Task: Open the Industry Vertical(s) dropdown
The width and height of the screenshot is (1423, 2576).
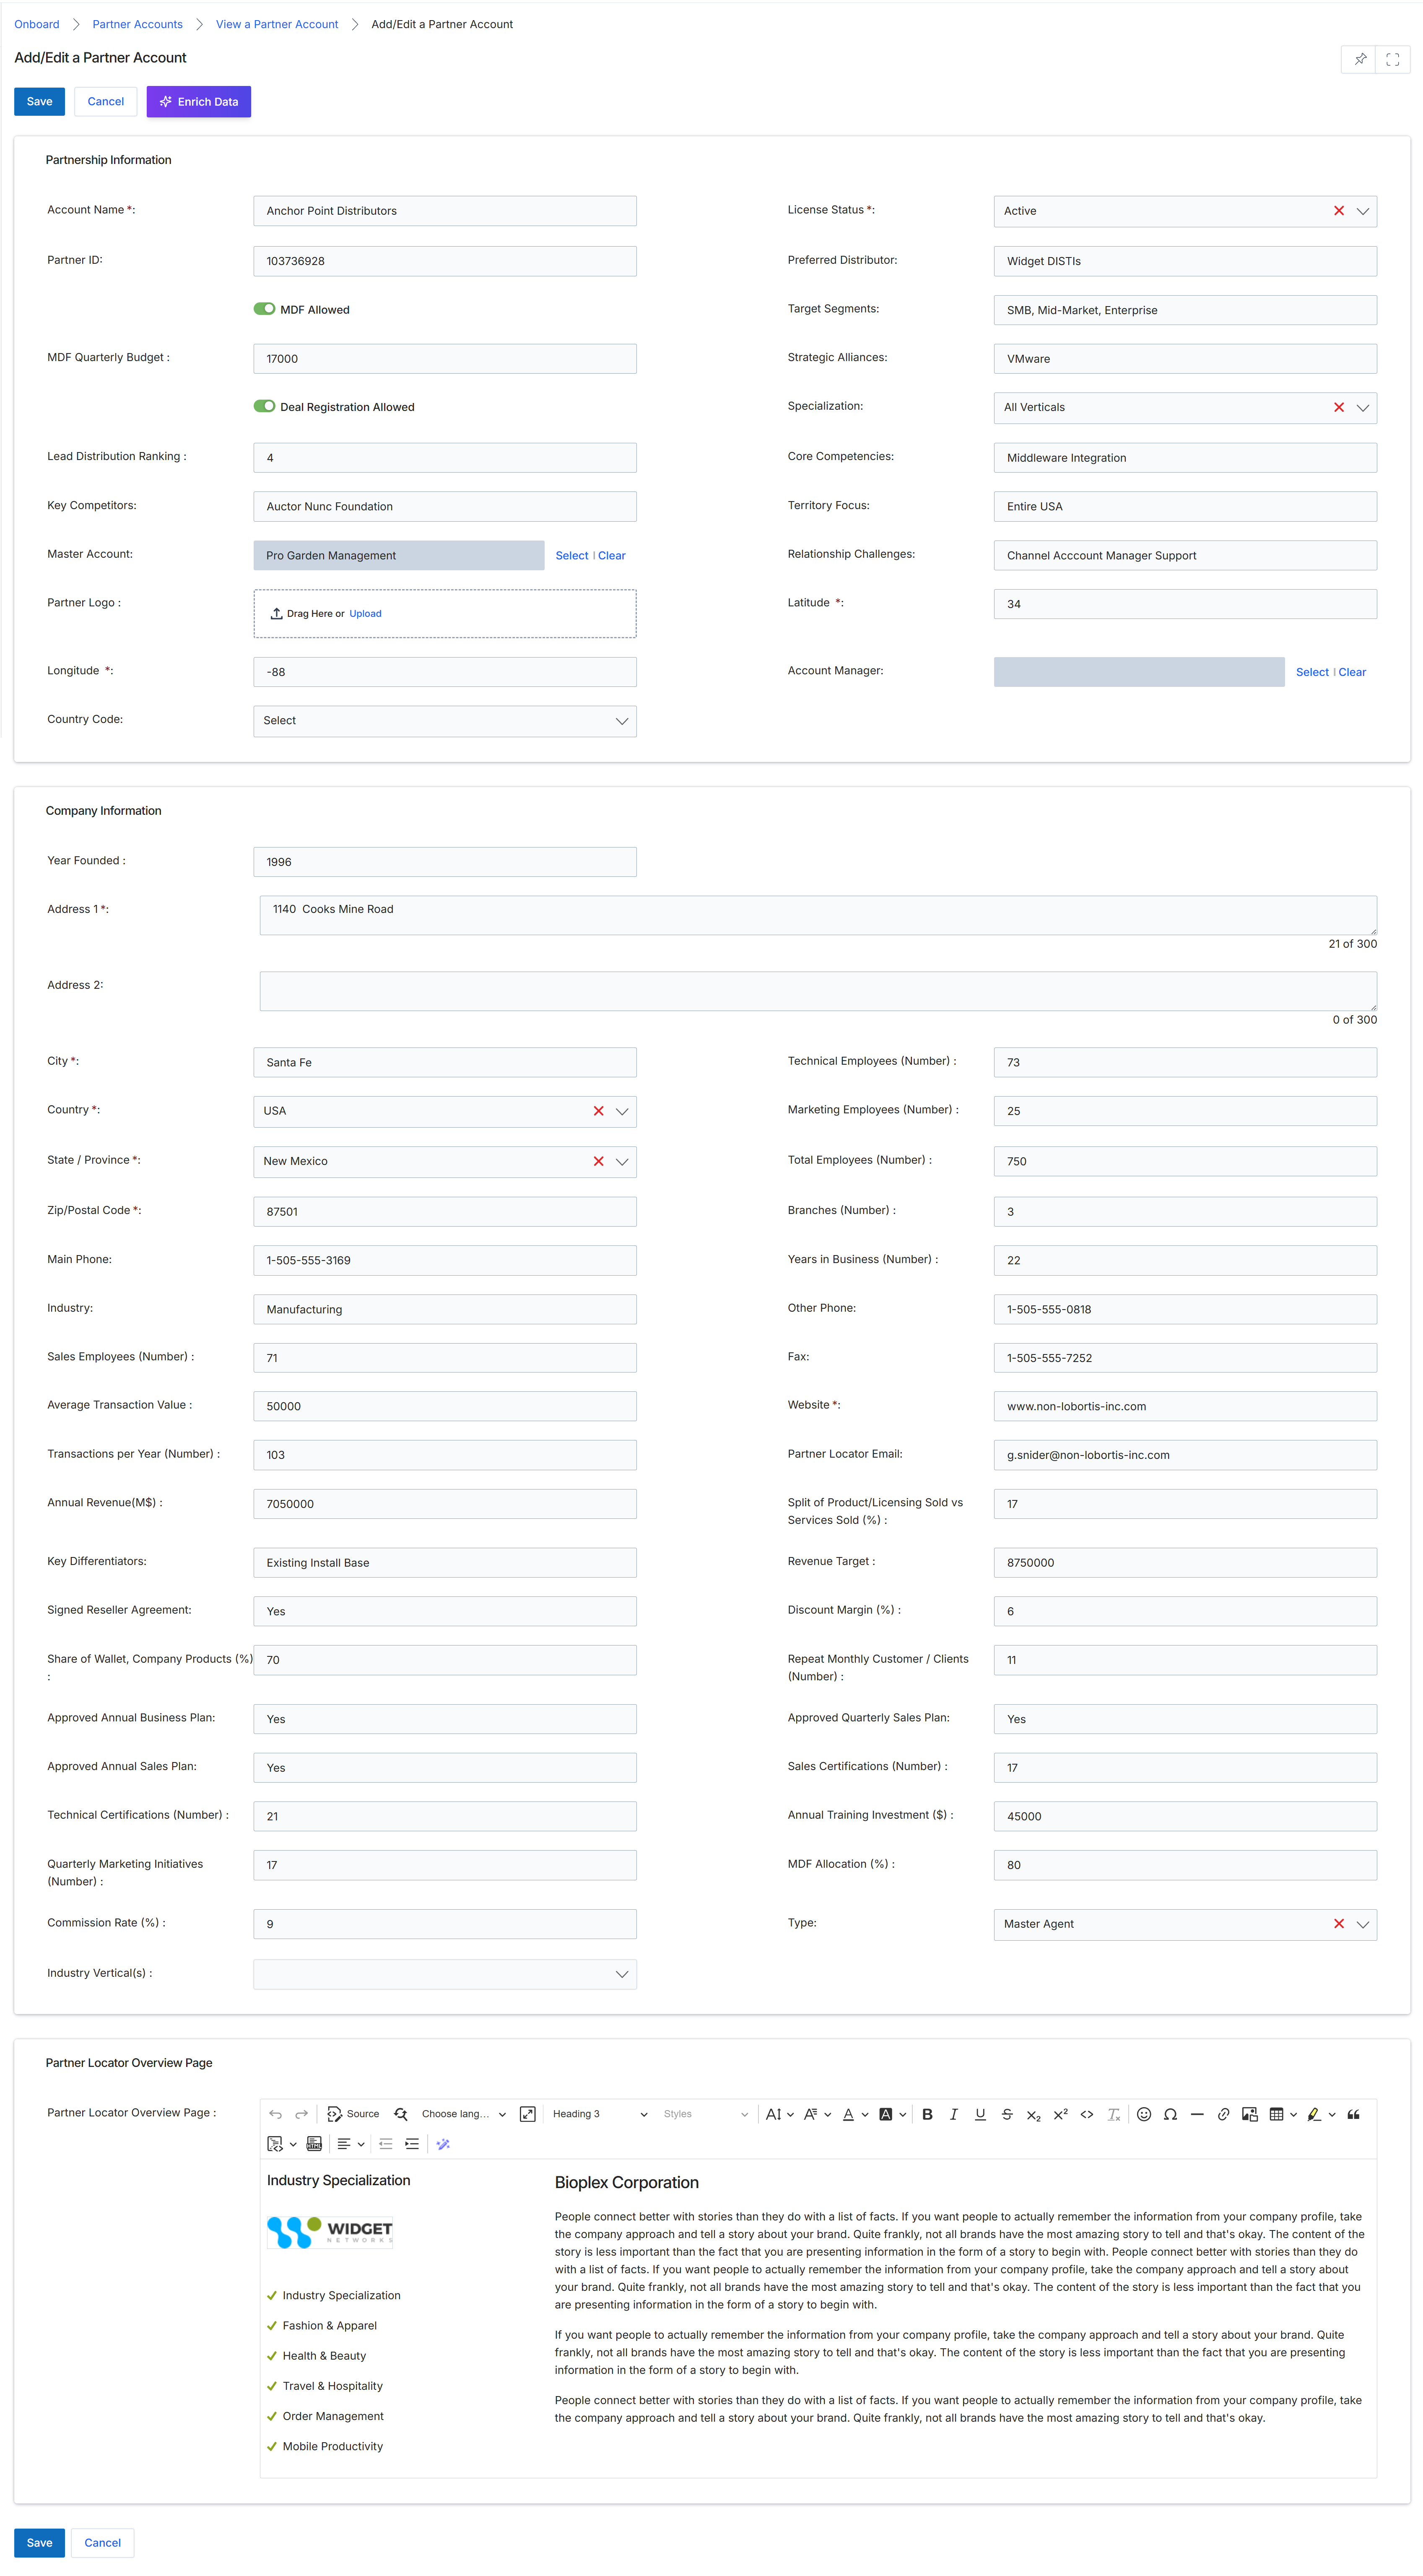Action: (x=445, y=1974)
